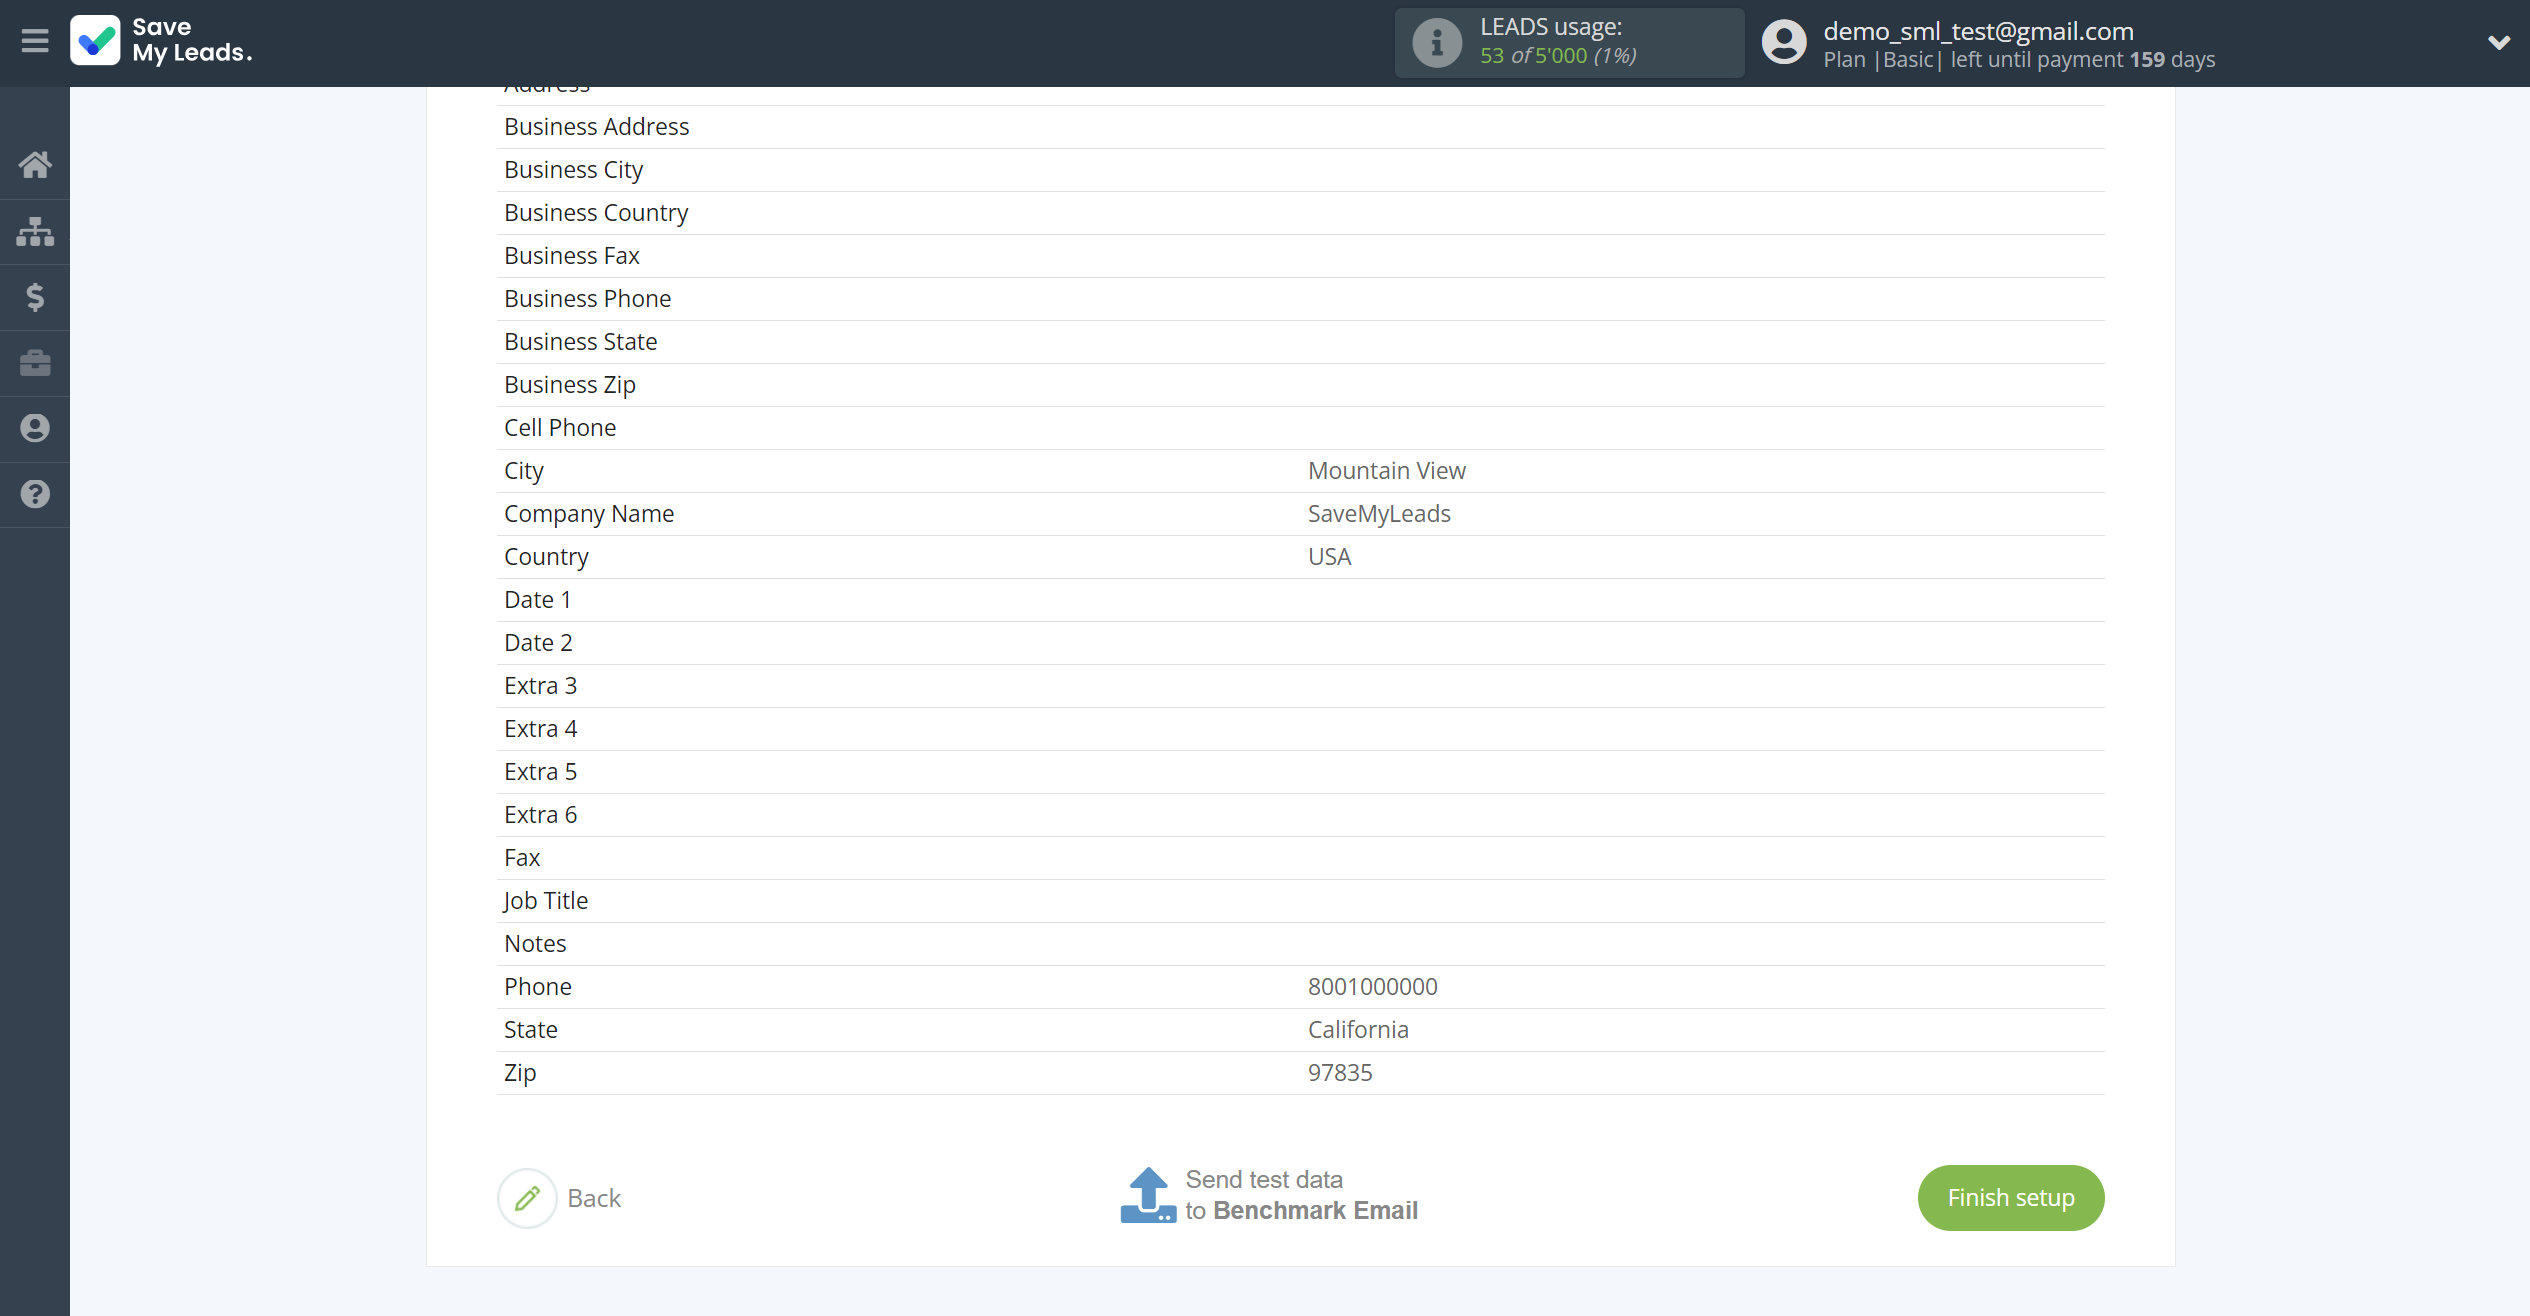The width and height of the screenshot is (2530, 1316).
Task: Click the Finish setup button
Action: point(2010,1198)
